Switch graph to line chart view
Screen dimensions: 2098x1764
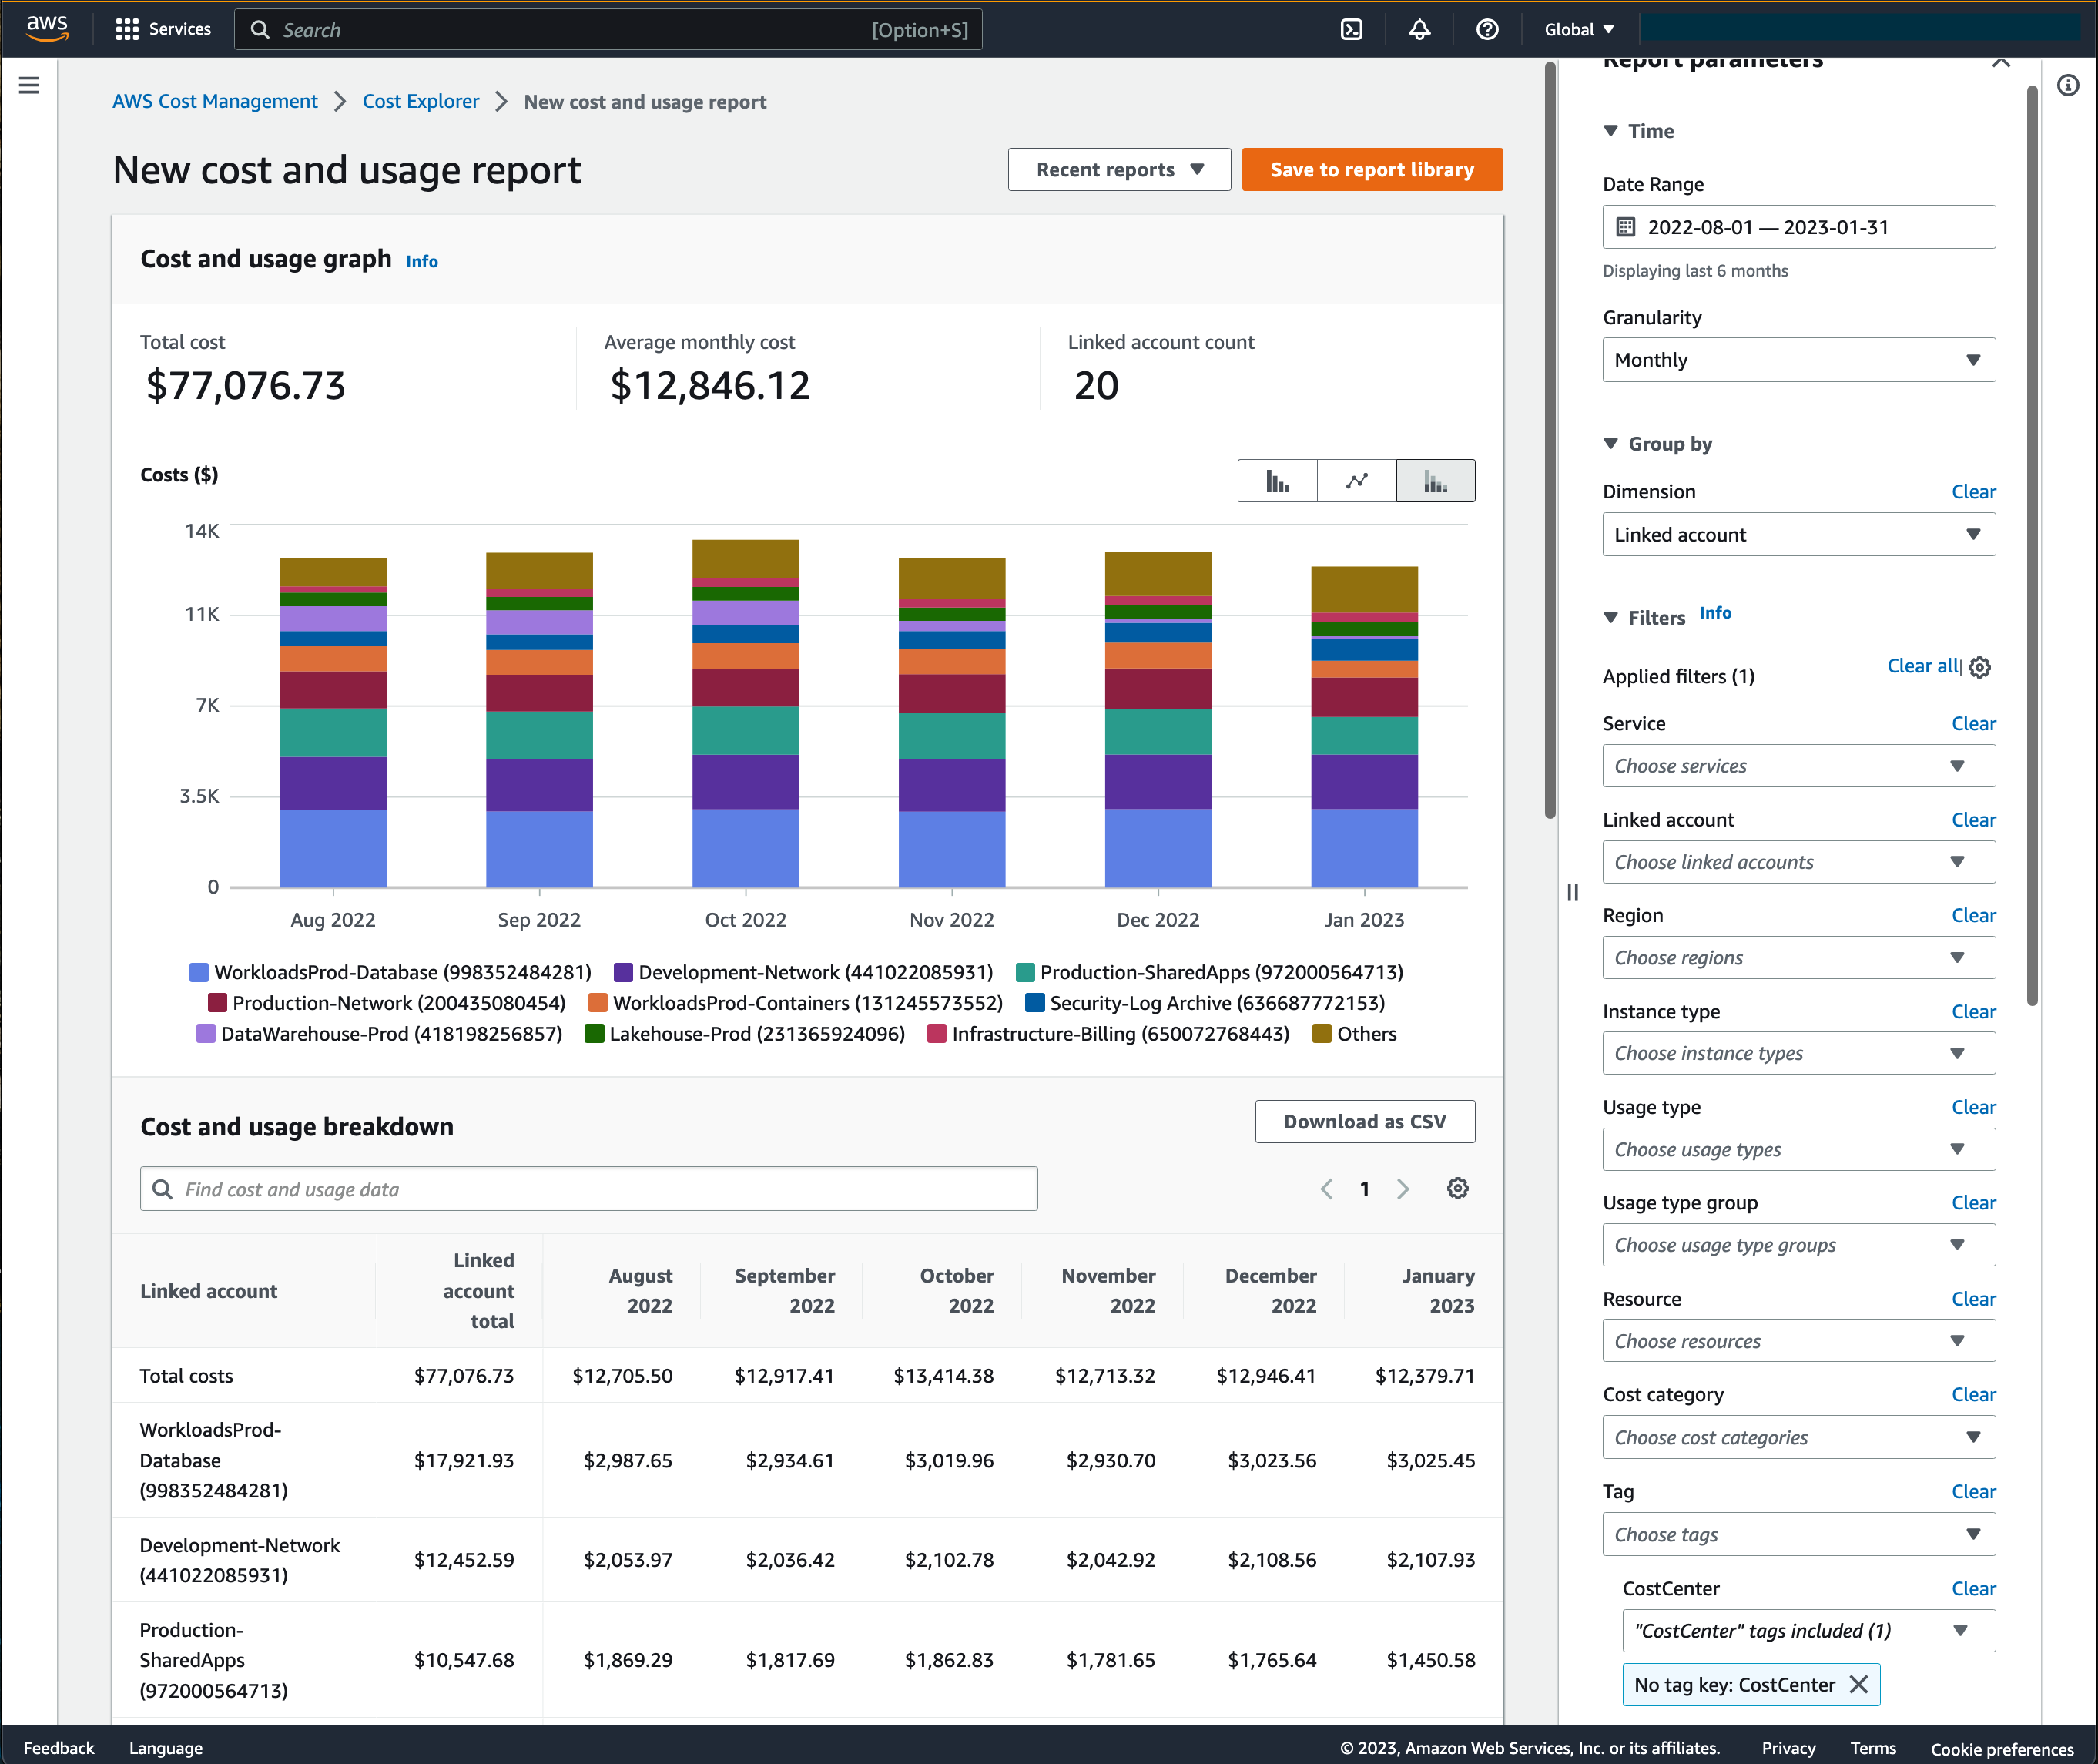(1356, 481)
